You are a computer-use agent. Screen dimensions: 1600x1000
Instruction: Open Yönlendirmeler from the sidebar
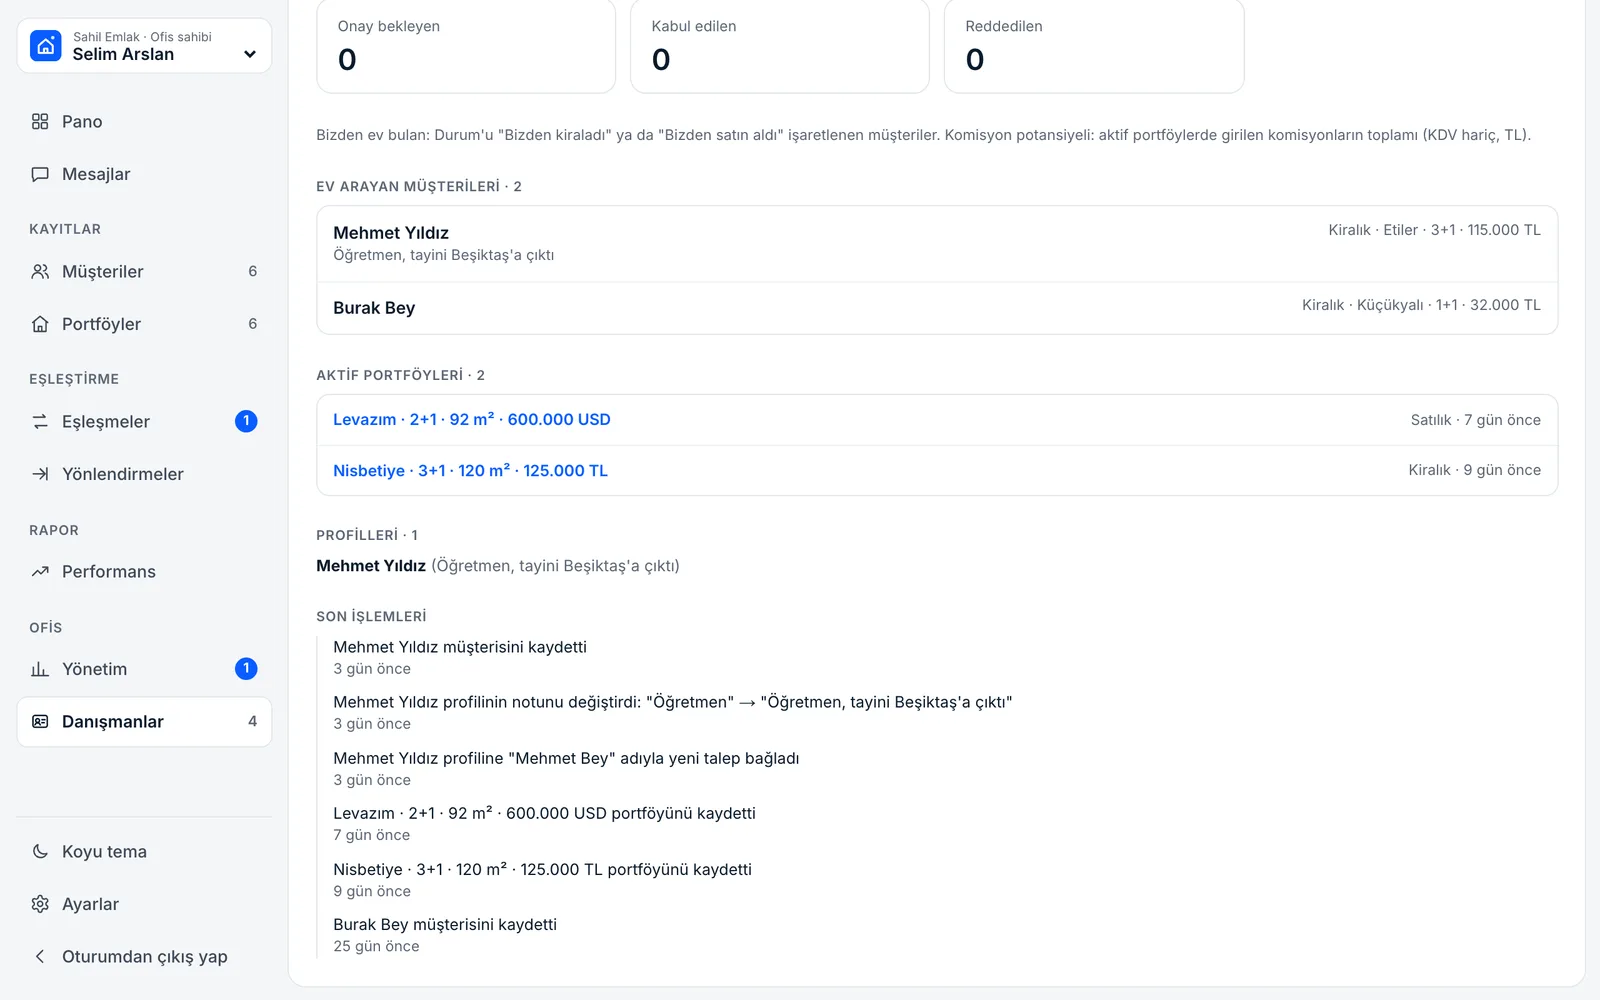click(x=144, y=474)
